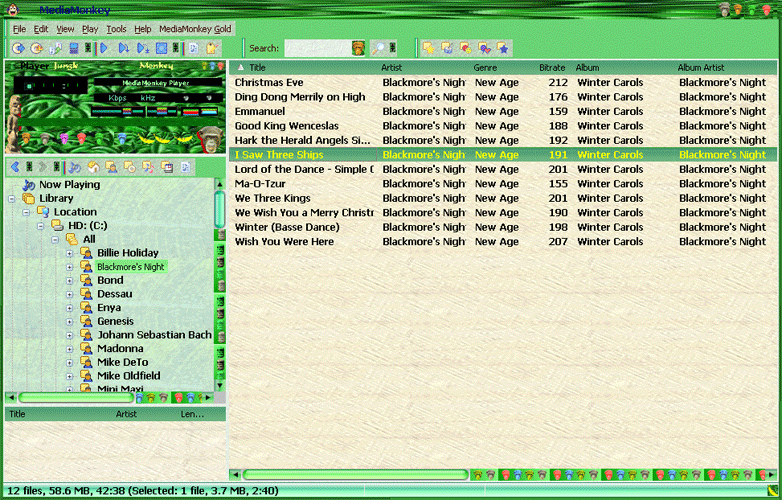
Task: Click the track list horizontal scrollbar
Action: tap(355, 475)
